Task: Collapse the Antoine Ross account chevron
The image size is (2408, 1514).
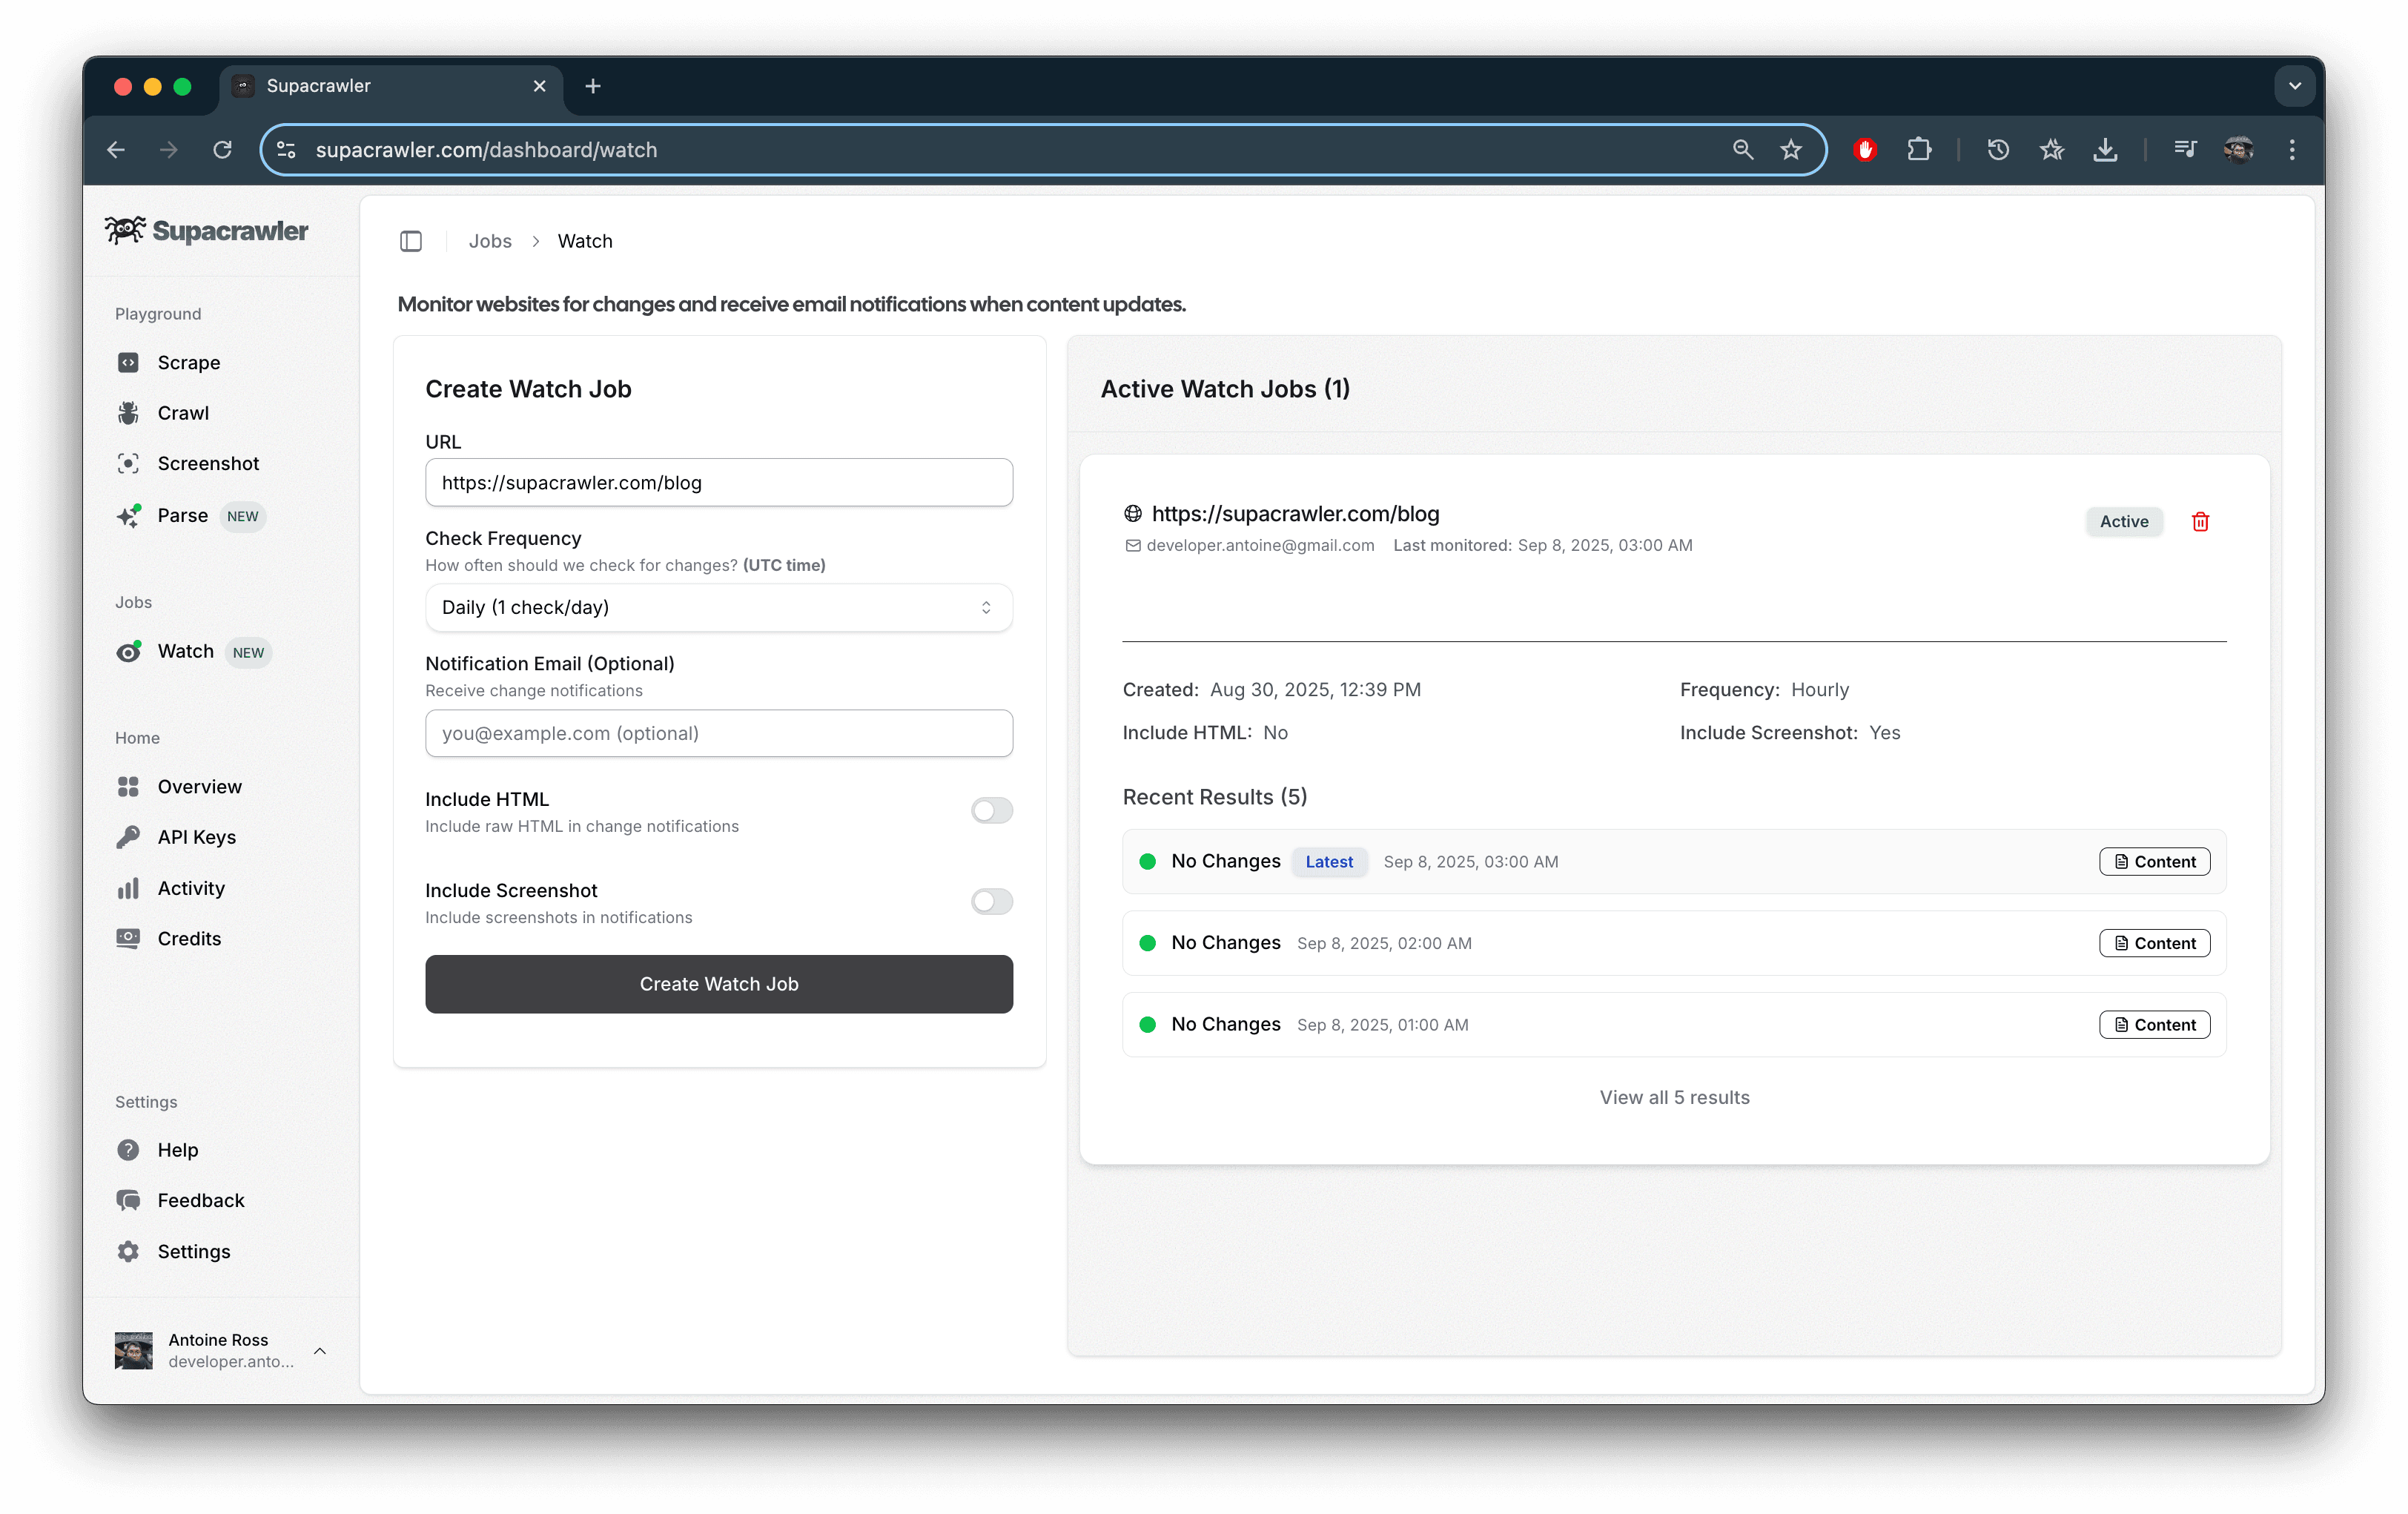Action: tap(320, 1350)
